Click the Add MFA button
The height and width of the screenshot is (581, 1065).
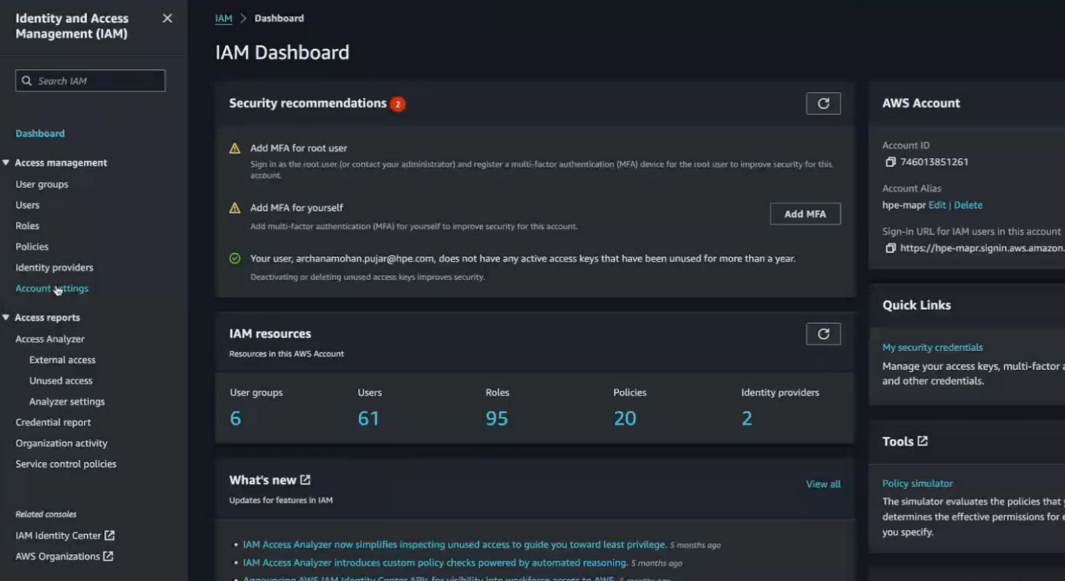805,214
